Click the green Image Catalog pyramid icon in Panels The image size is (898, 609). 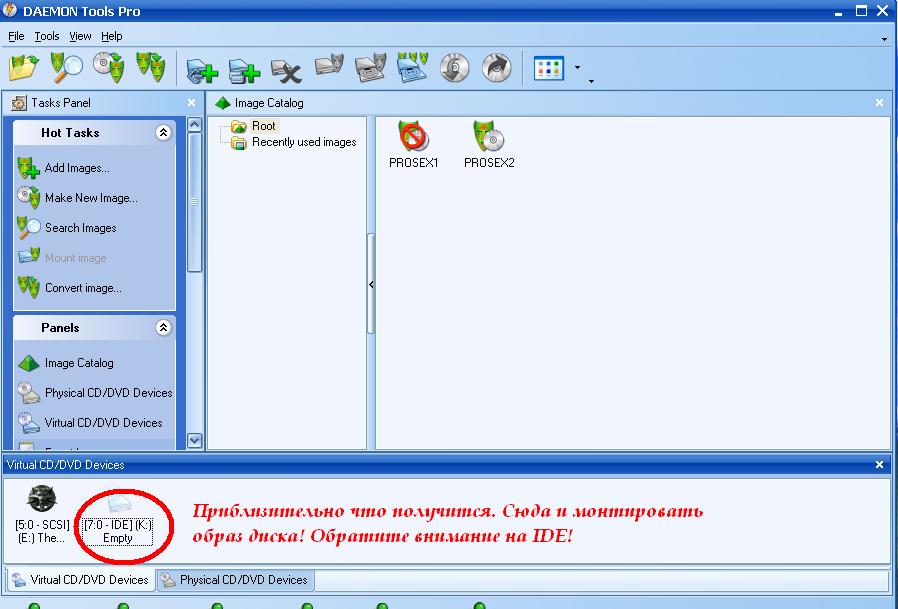(x=28, y=363)
